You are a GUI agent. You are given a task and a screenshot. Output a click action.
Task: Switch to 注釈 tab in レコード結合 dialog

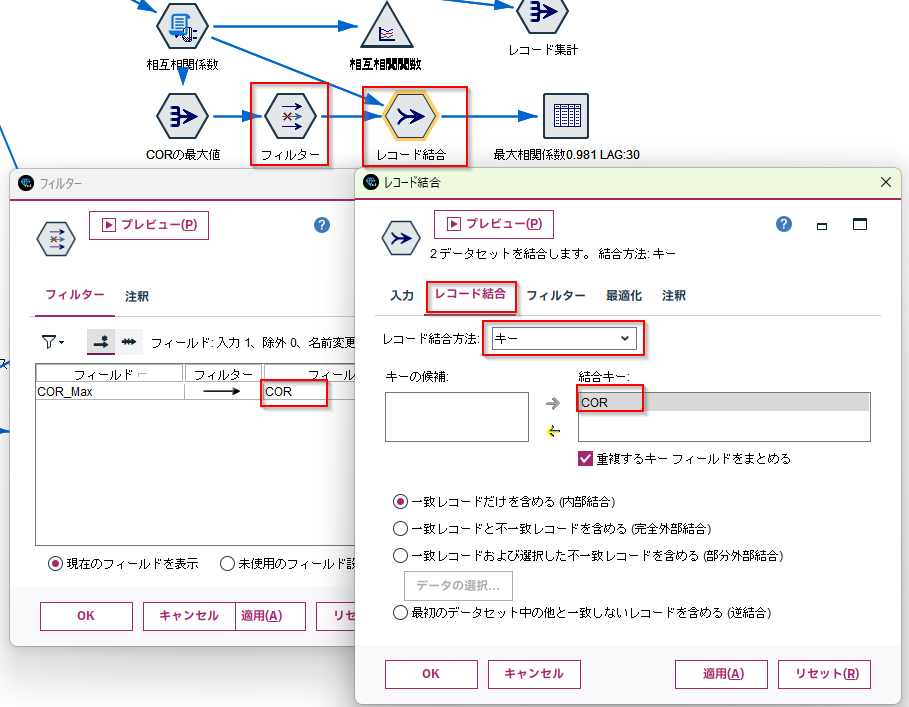(x=674, y=296)
